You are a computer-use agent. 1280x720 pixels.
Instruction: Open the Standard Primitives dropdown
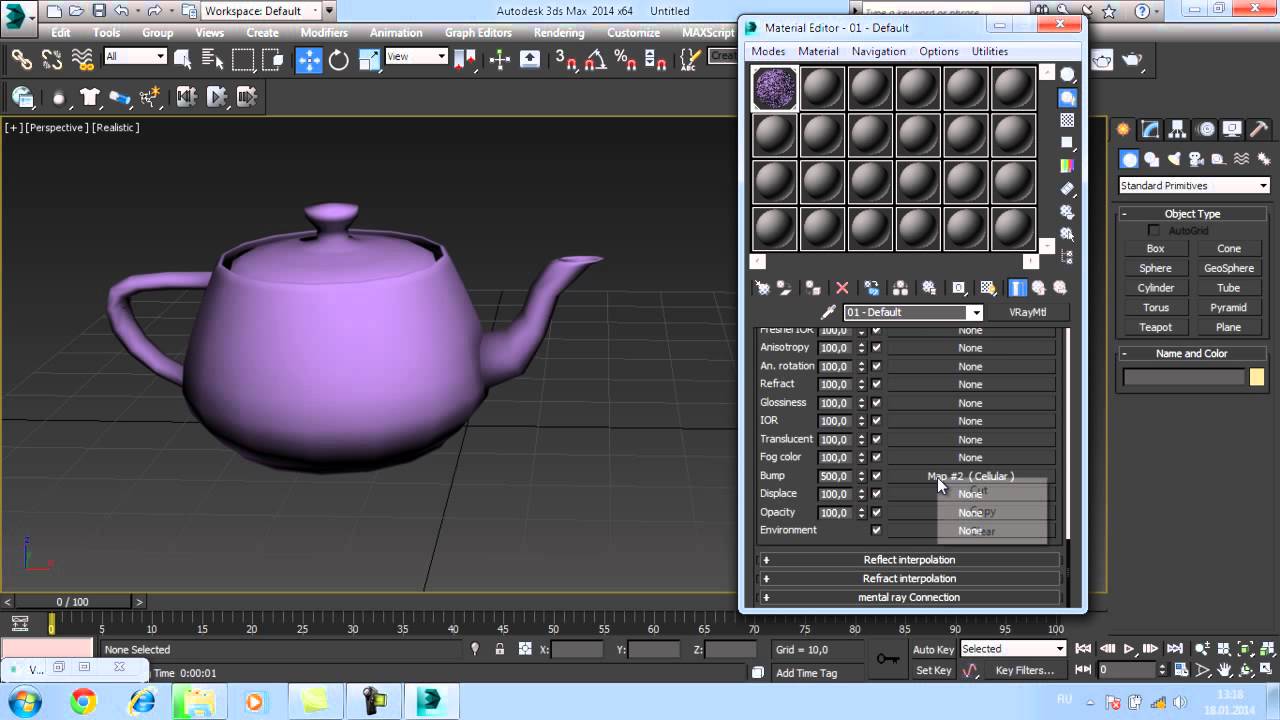coord(1194,186)
